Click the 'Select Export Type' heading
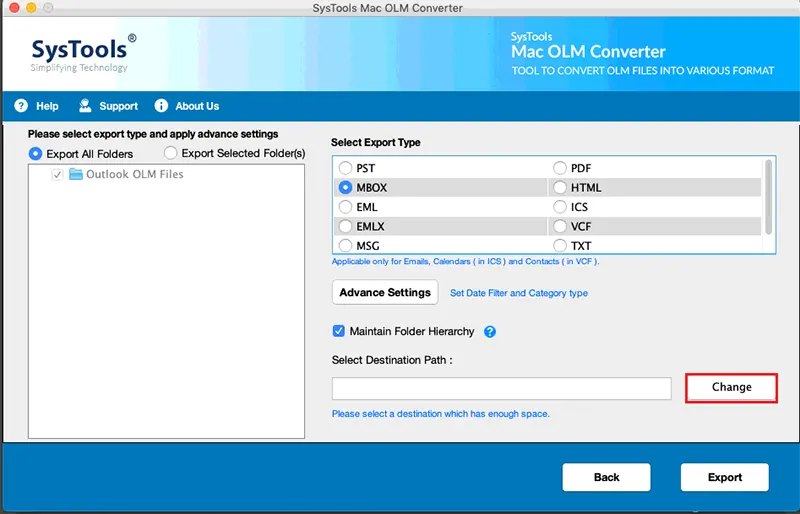Screen dimensions: 800x514 (376, 142)
